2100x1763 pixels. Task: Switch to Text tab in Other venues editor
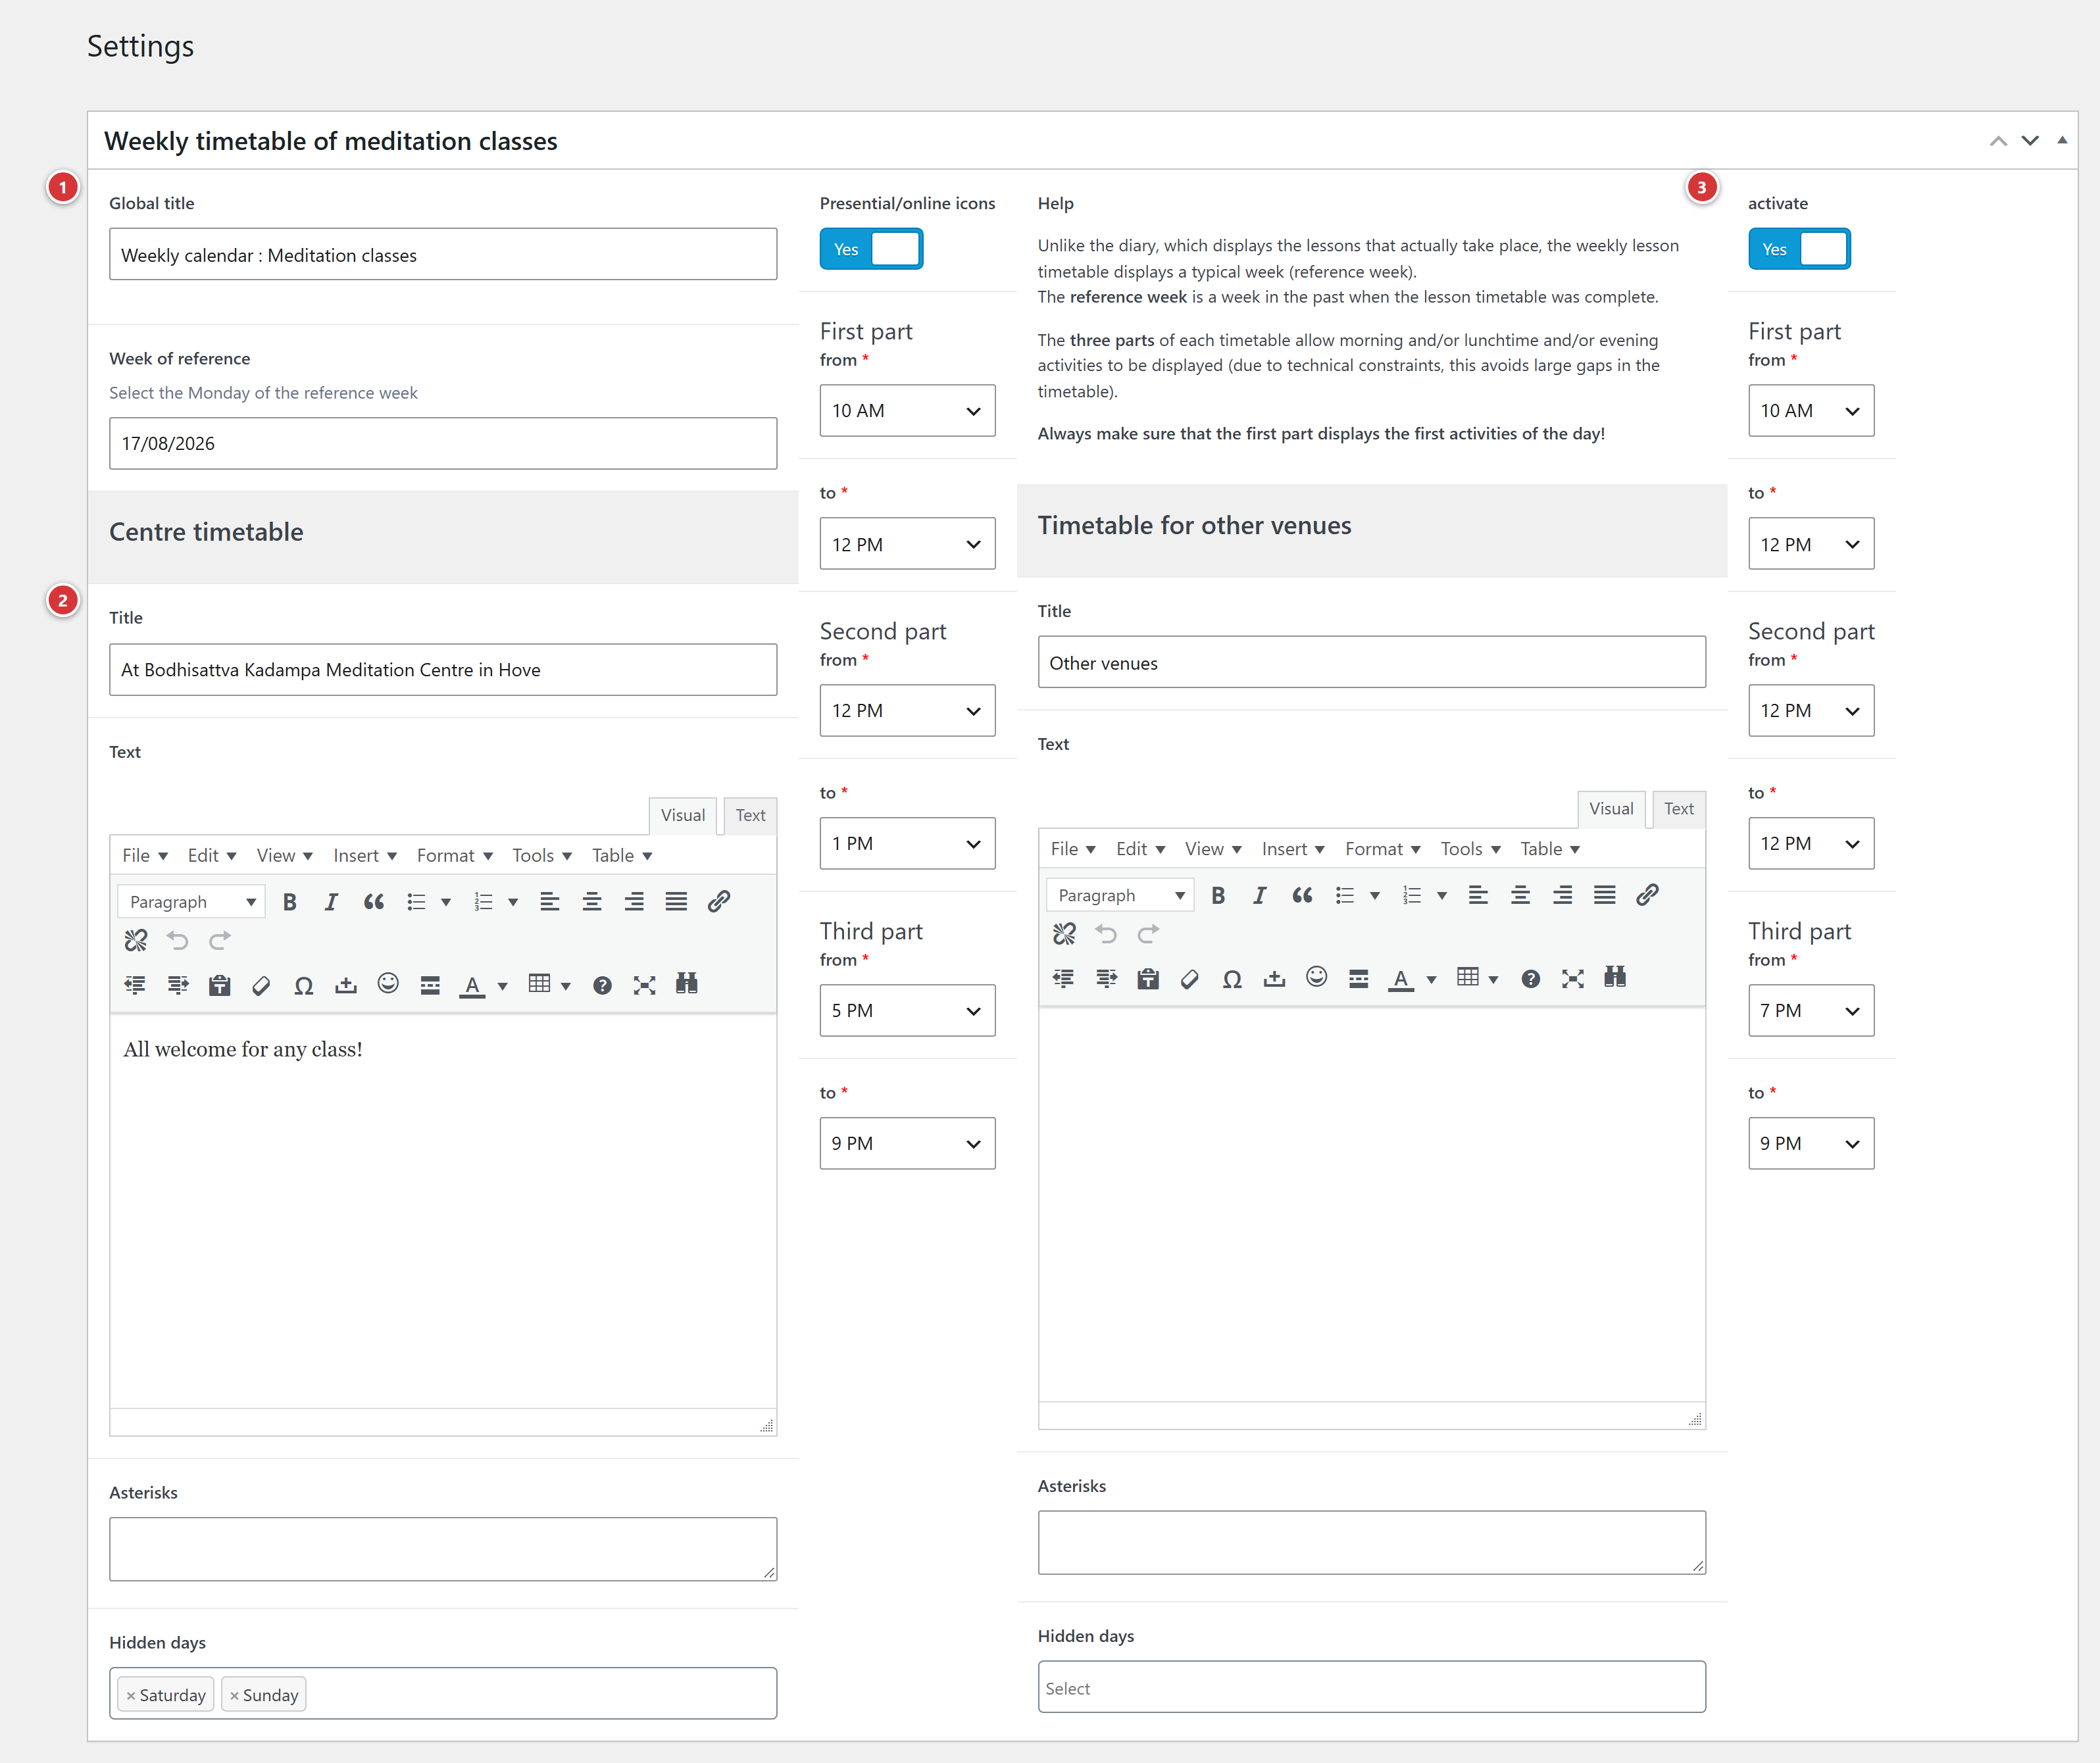pyautogui.click(x=1678, y=809)
